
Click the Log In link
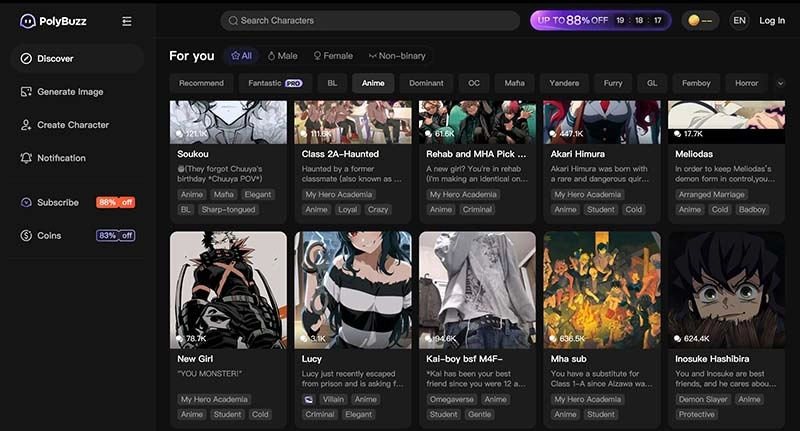[x=772, y=21]
